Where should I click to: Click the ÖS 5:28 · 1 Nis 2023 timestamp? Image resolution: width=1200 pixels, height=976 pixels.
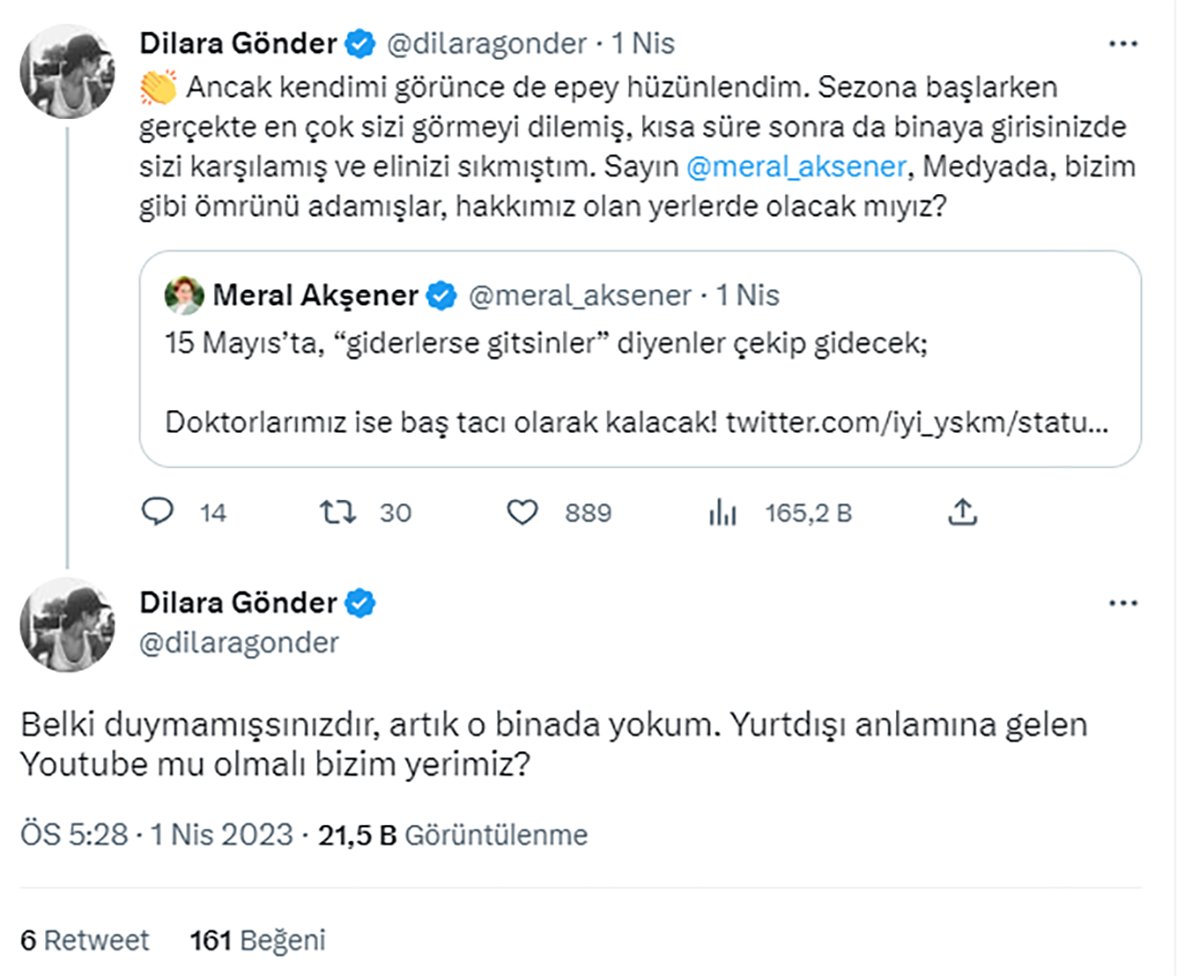pyautogui.click(x=157, y=835)
